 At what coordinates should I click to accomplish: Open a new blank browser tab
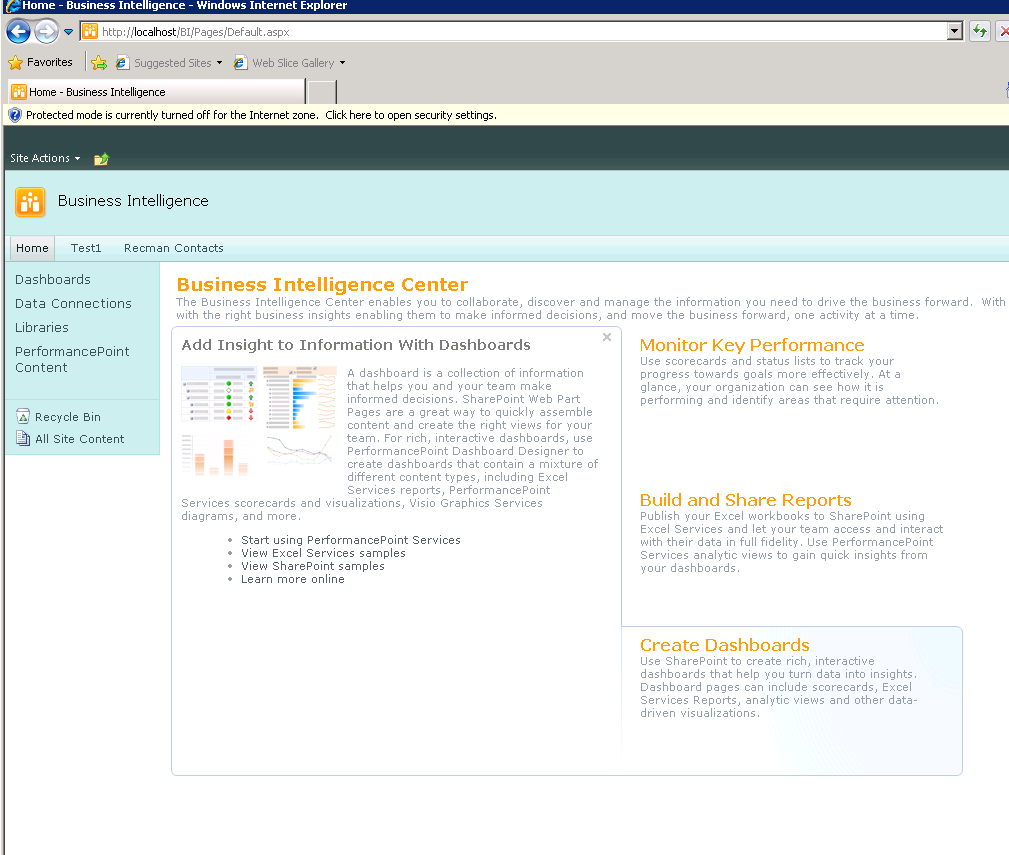pyautogui.click(x=322, y=92)
